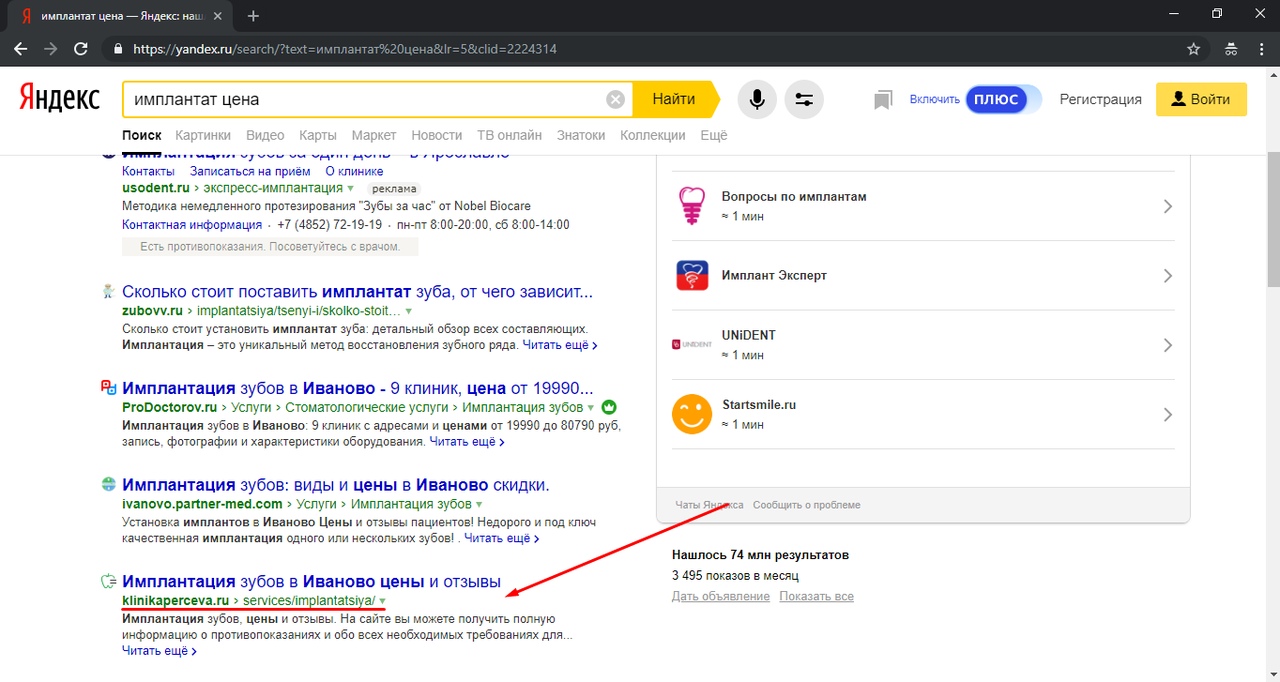1280x682 pixels.
Task: Open the 'Вопросы по имплантам' chevron
Action: 1168,206
